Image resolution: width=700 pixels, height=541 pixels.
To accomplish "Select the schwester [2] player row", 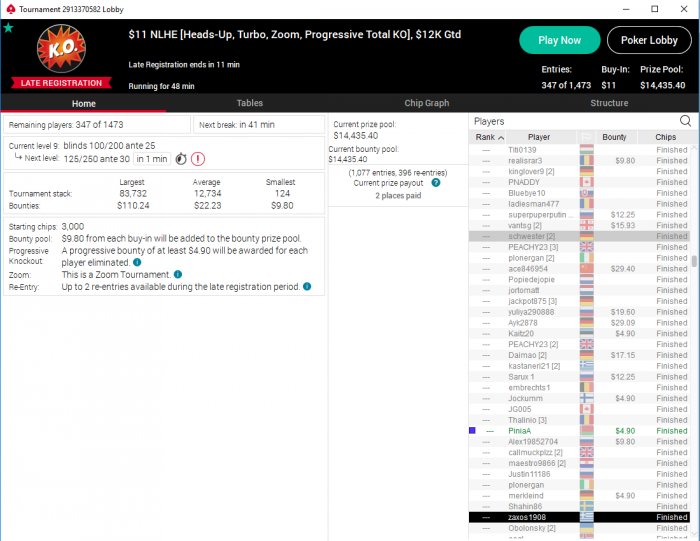I will click(579, 236).
